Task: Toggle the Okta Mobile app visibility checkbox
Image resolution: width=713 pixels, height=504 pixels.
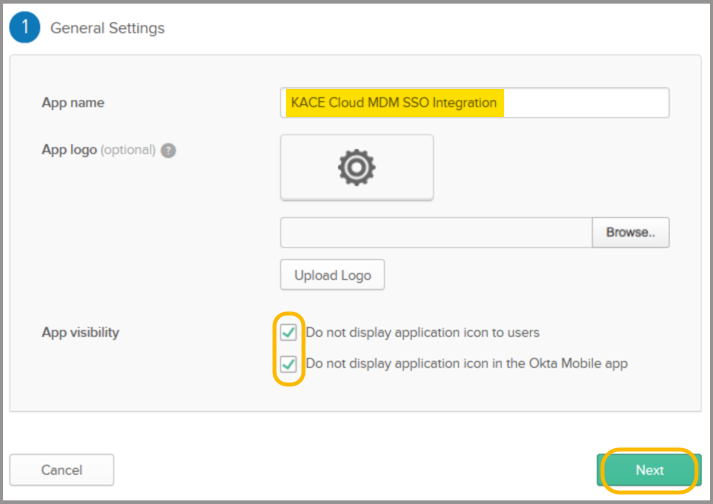Action: point(289,364)
